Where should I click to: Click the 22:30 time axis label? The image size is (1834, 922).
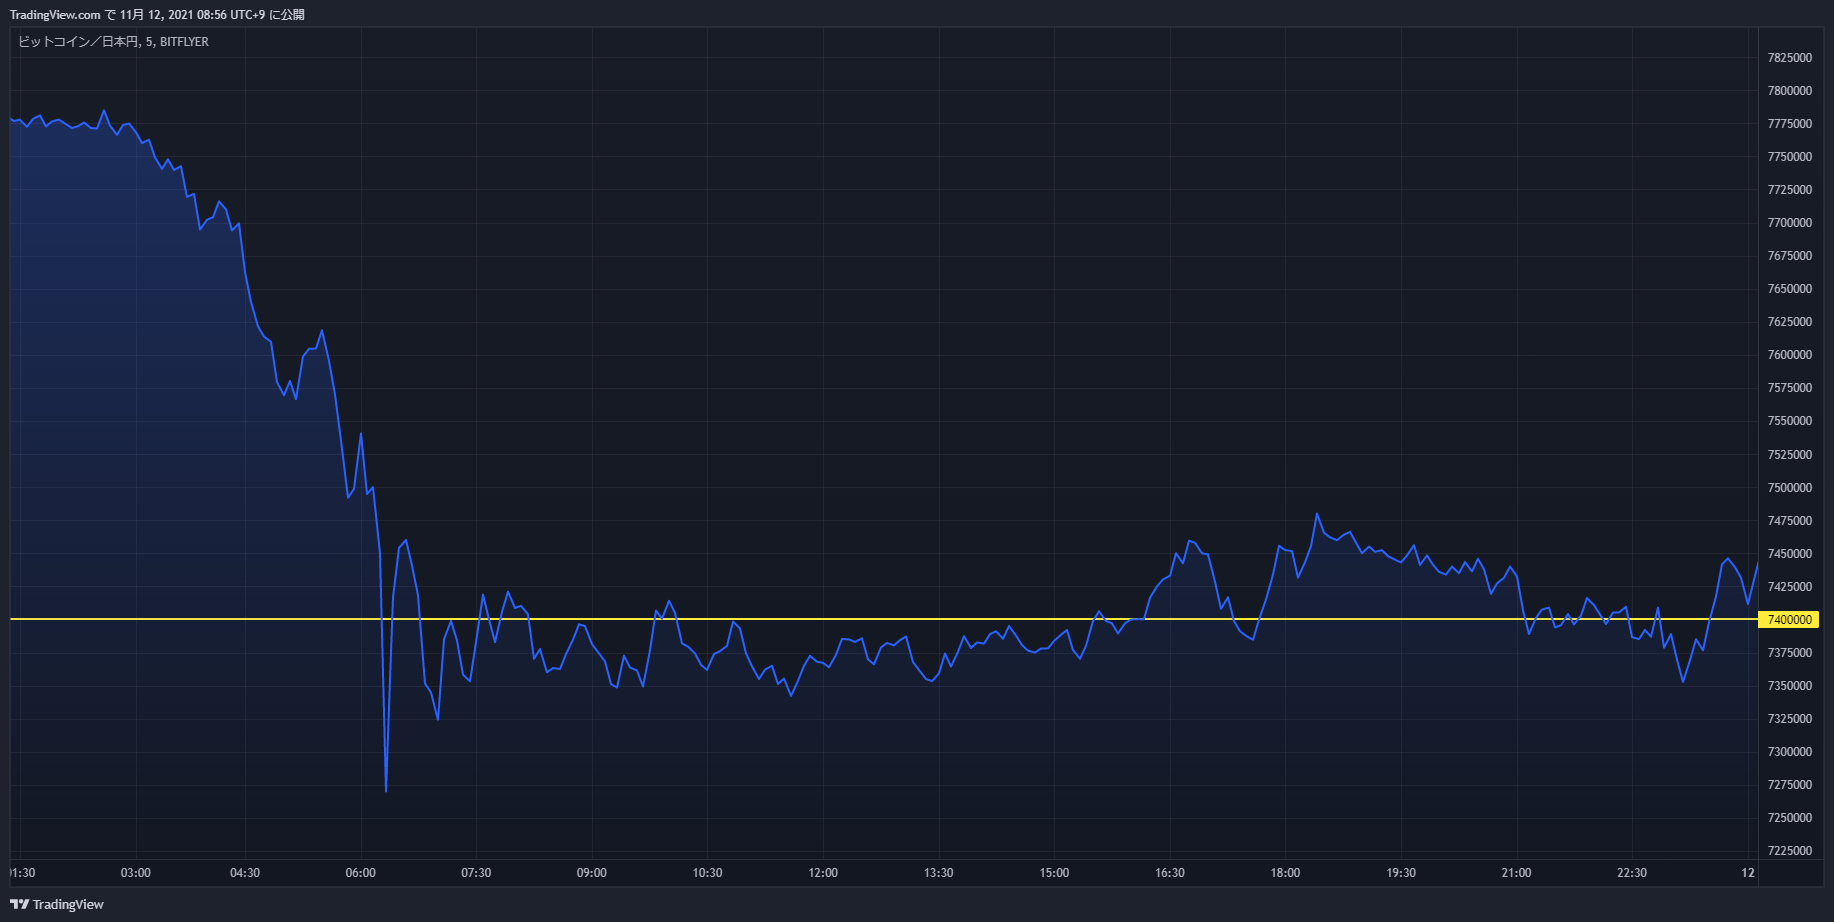point(1632,873)
